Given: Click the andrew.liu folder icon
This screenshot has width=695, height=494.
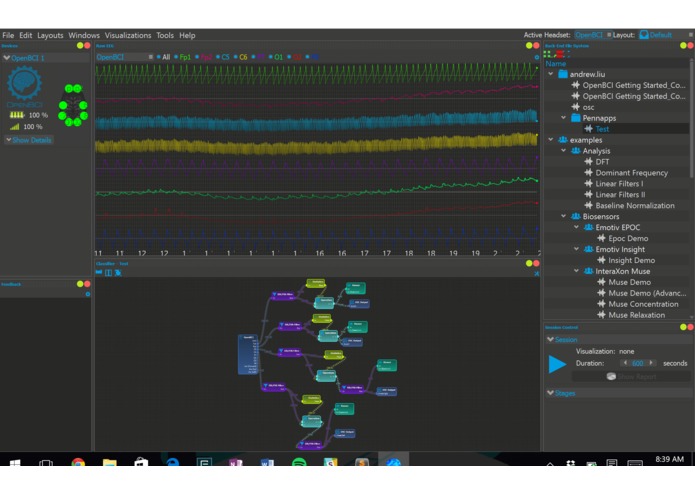Looking at the screenshot, I should coord(563,74).
